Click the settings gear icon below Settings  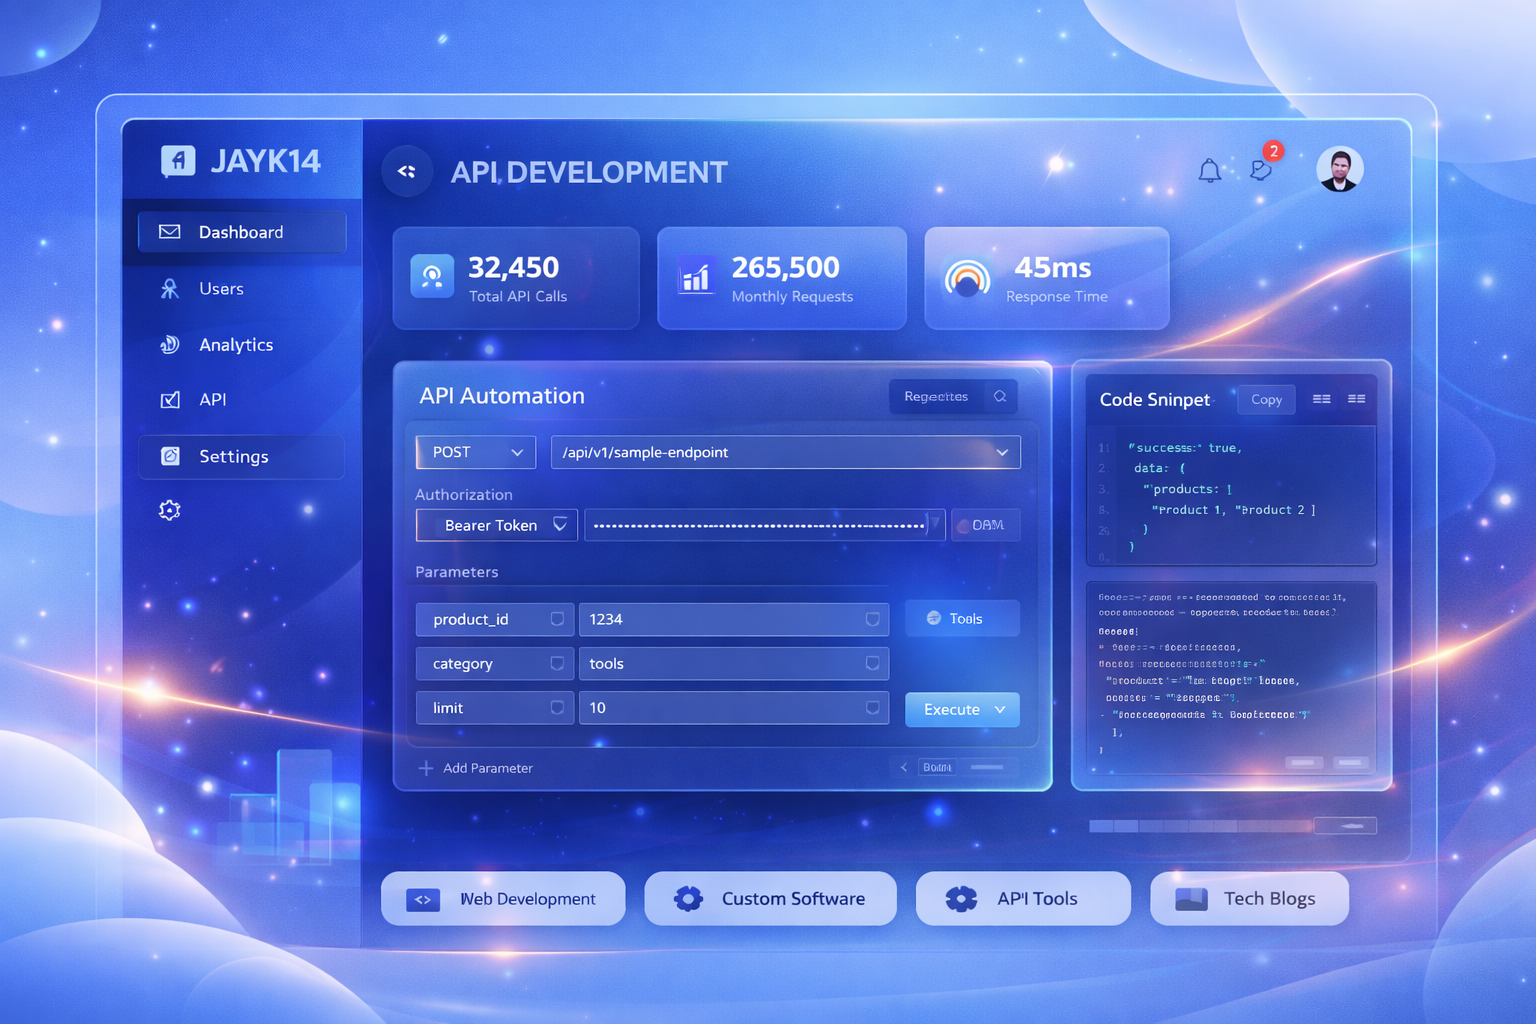click(x=169, y=510)
